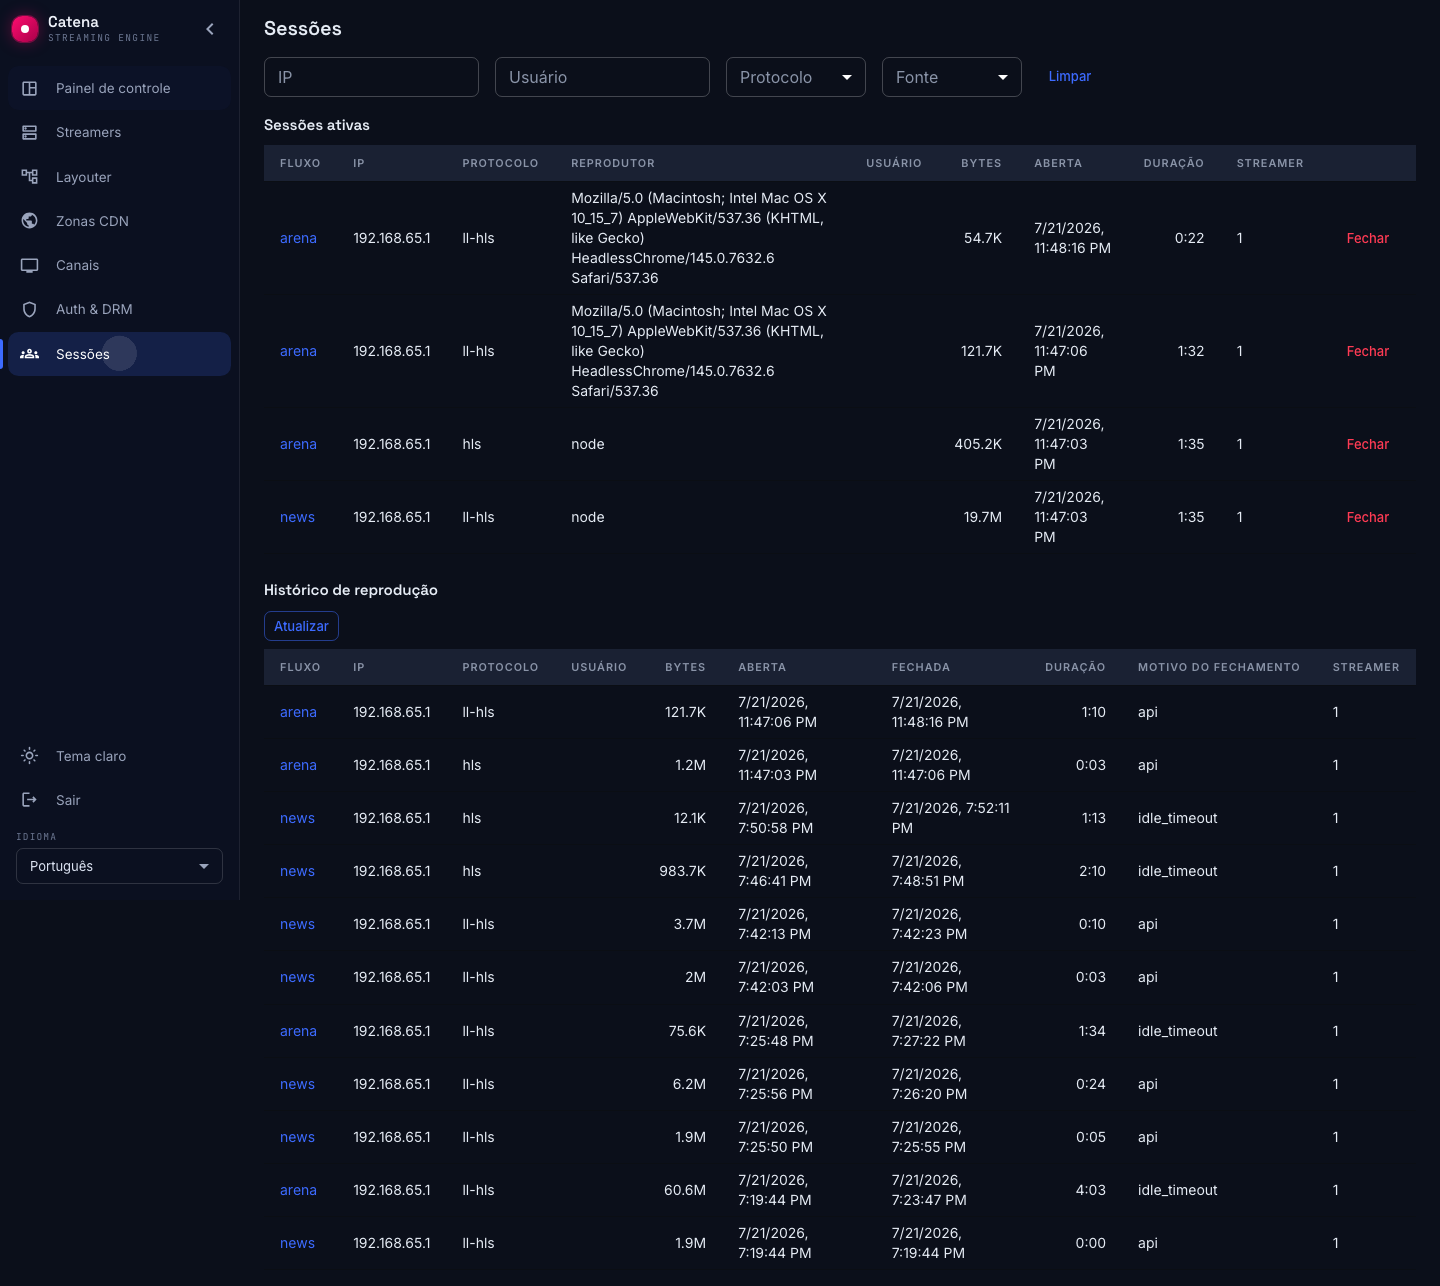Open the Fonte filter dropdown

point(952,77)
